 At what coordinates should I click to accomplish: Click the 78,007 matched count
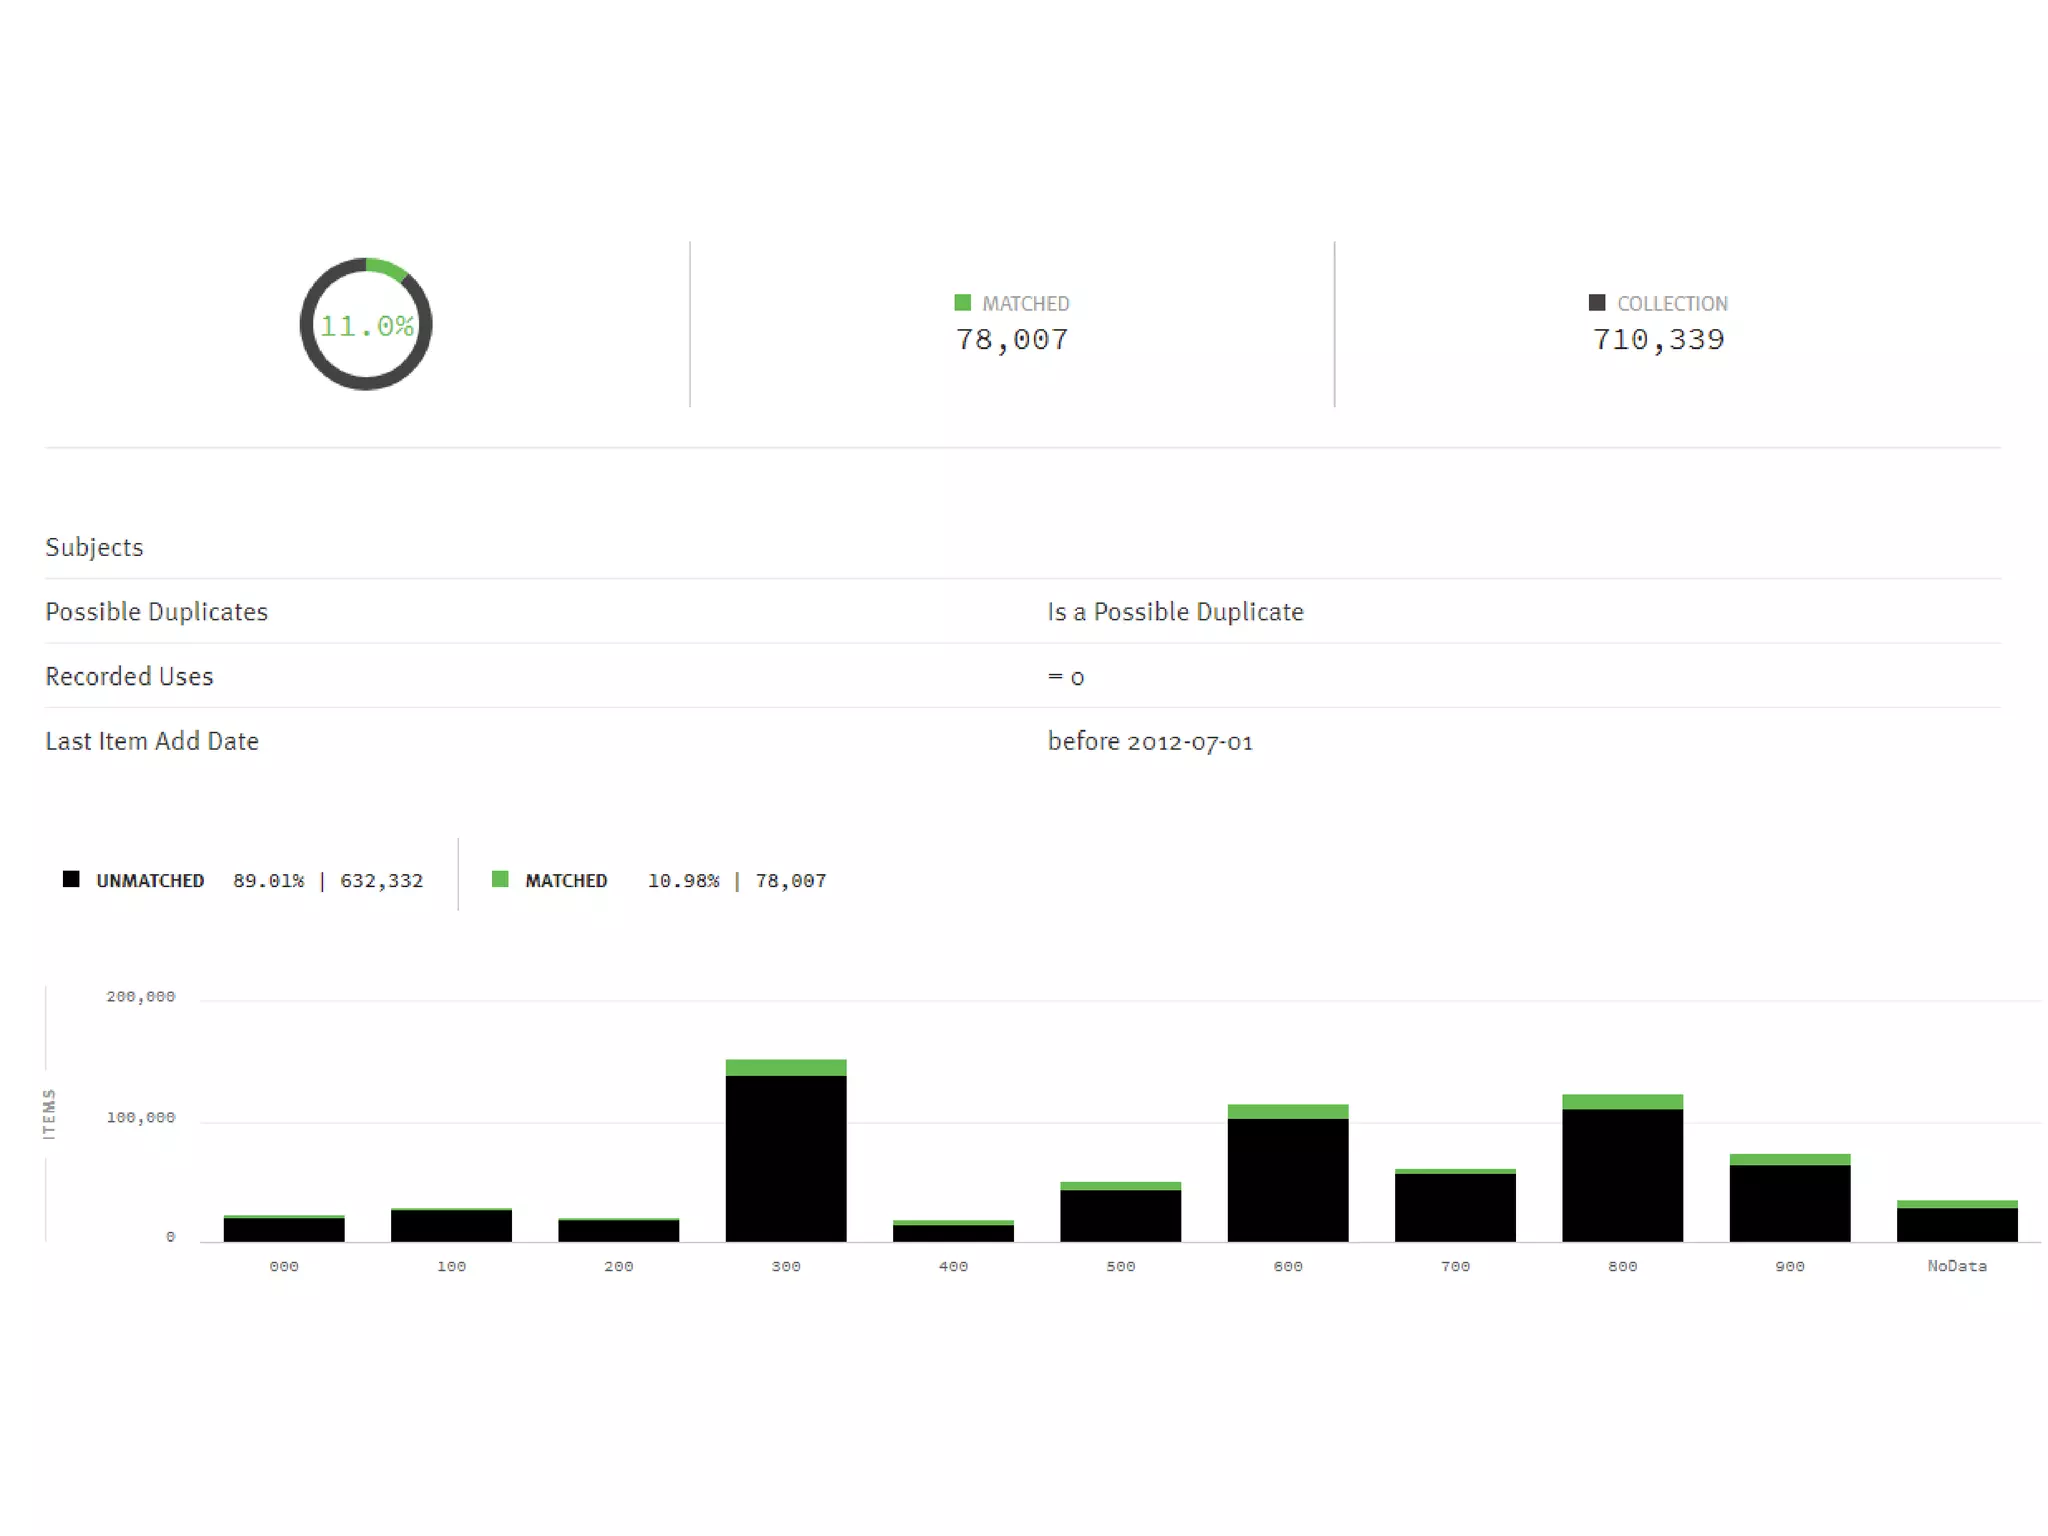pyautogui.click(x=1012, y=340)
